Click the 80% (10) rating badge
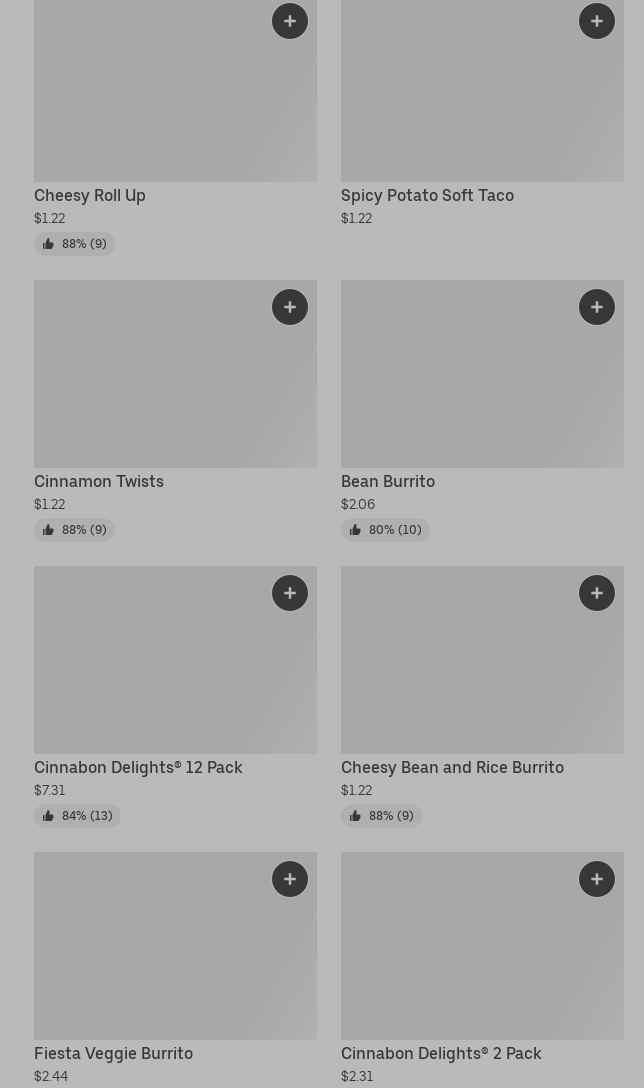The height and width of the screenshot is (1088, 644). click(385, 530)
